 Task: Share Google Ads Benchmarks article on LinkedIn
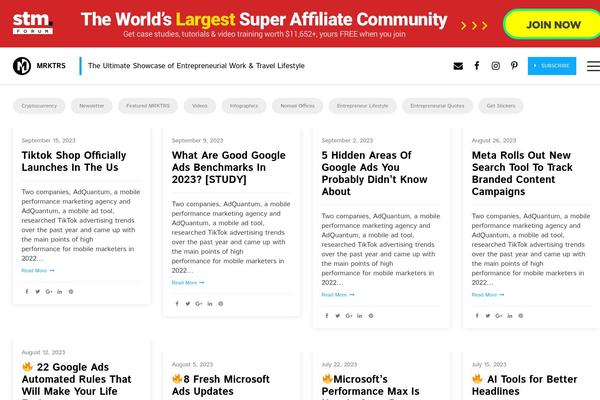(x=210, y=304)
